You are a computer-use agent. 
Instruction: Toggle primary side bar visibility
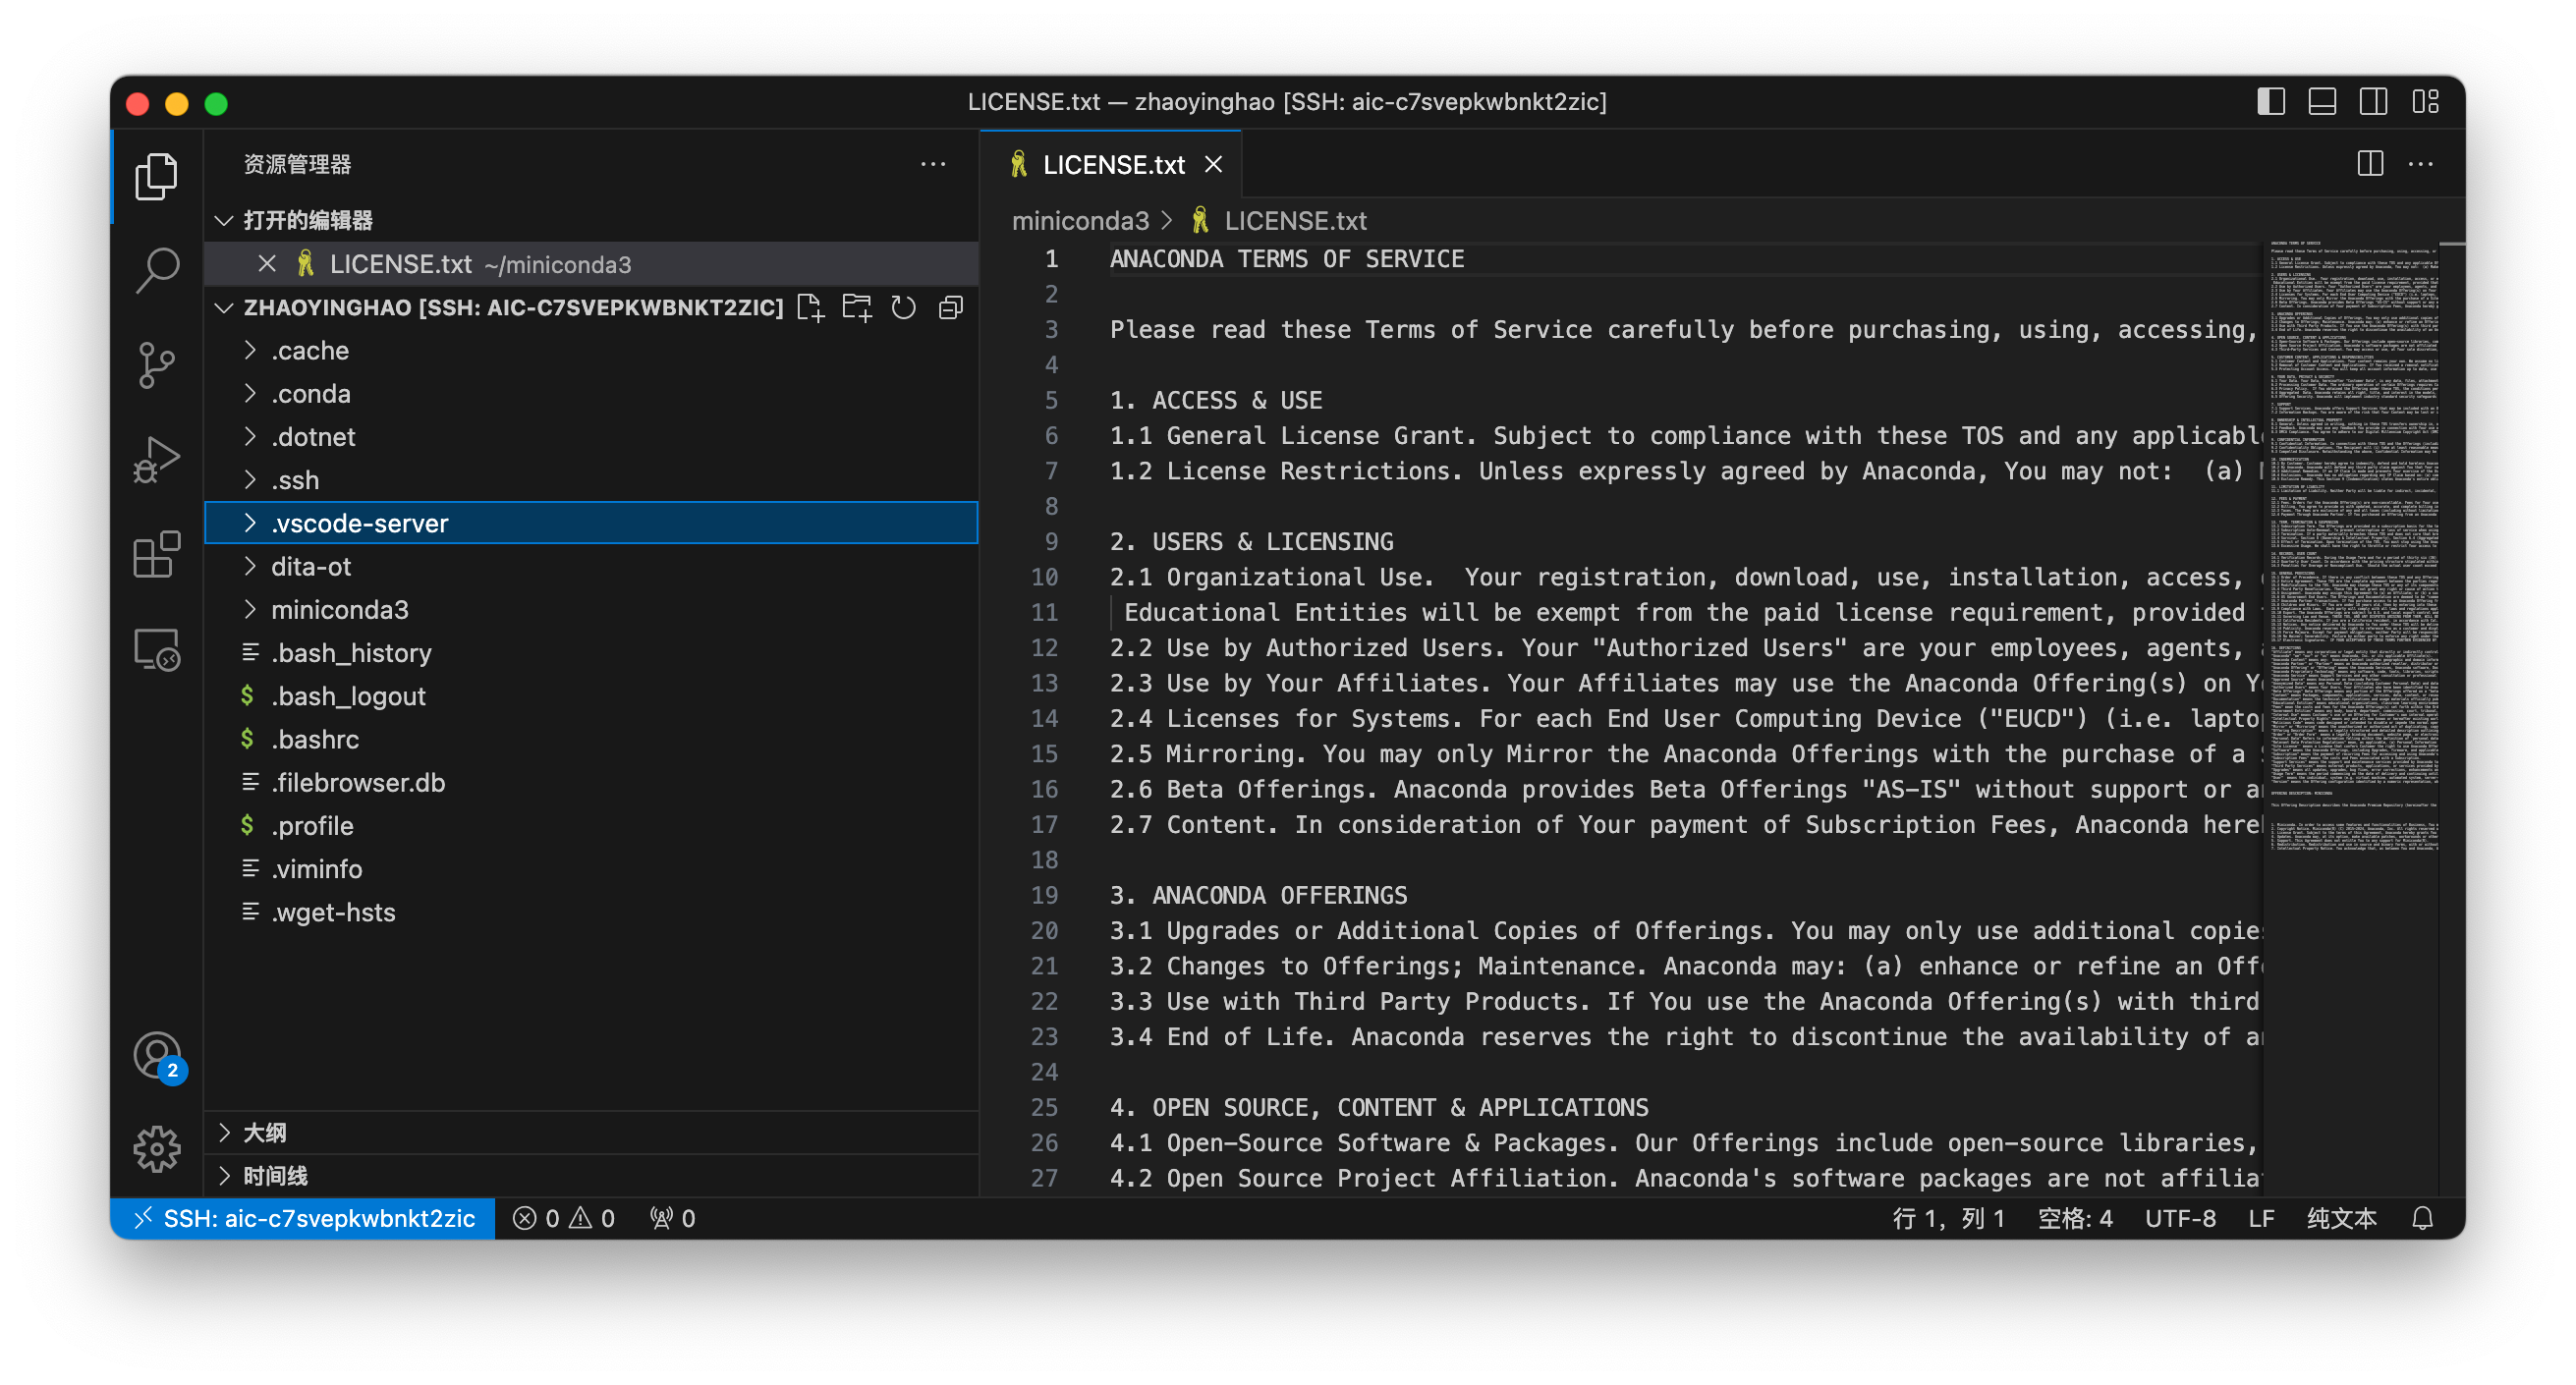(2271, 102)
